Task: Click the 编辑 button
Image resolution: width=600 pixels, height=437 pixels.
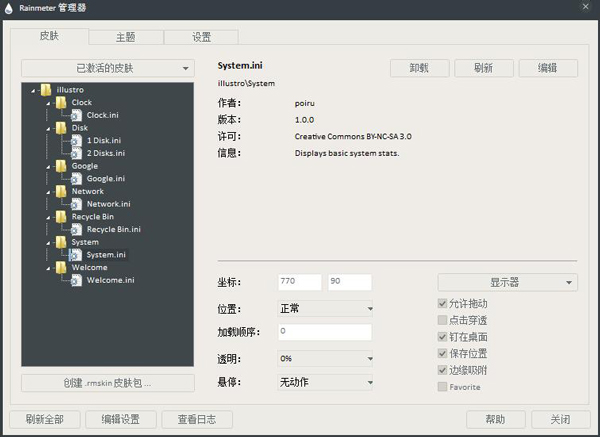Action: click(548, 68)
